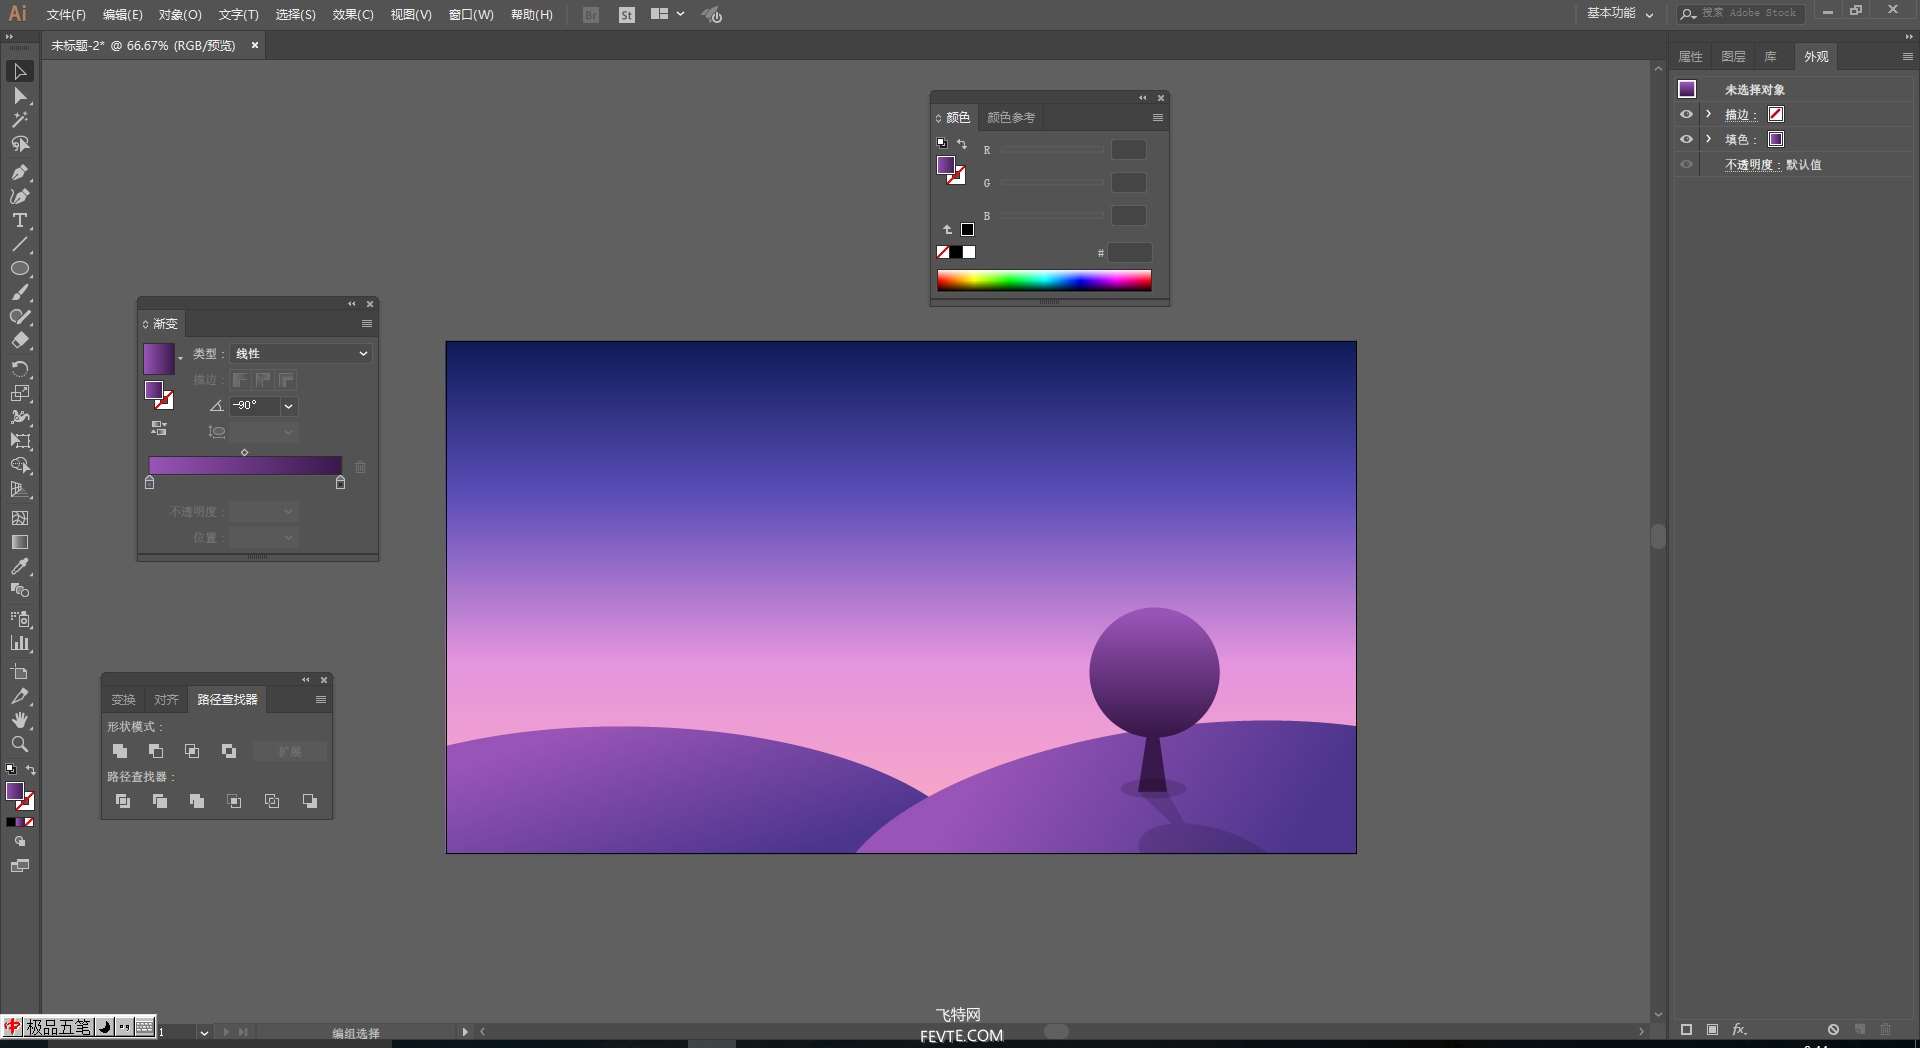Select the Magic Wand tool
Image resolution: width=1920 pixels, height=1048 pixels.
point(20,120)
